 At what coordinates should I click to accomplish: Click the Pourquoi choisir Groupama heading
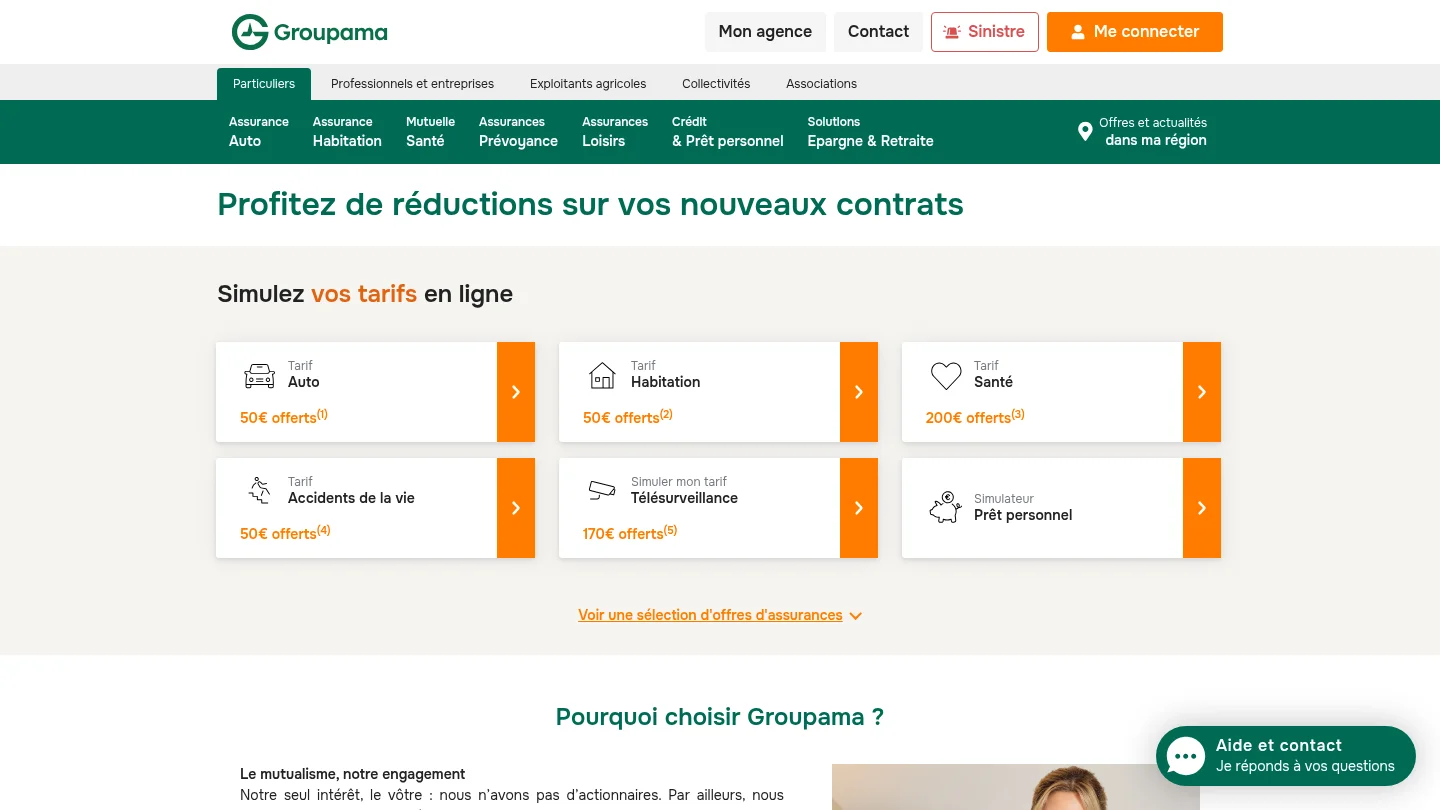(x=720, y=717)
